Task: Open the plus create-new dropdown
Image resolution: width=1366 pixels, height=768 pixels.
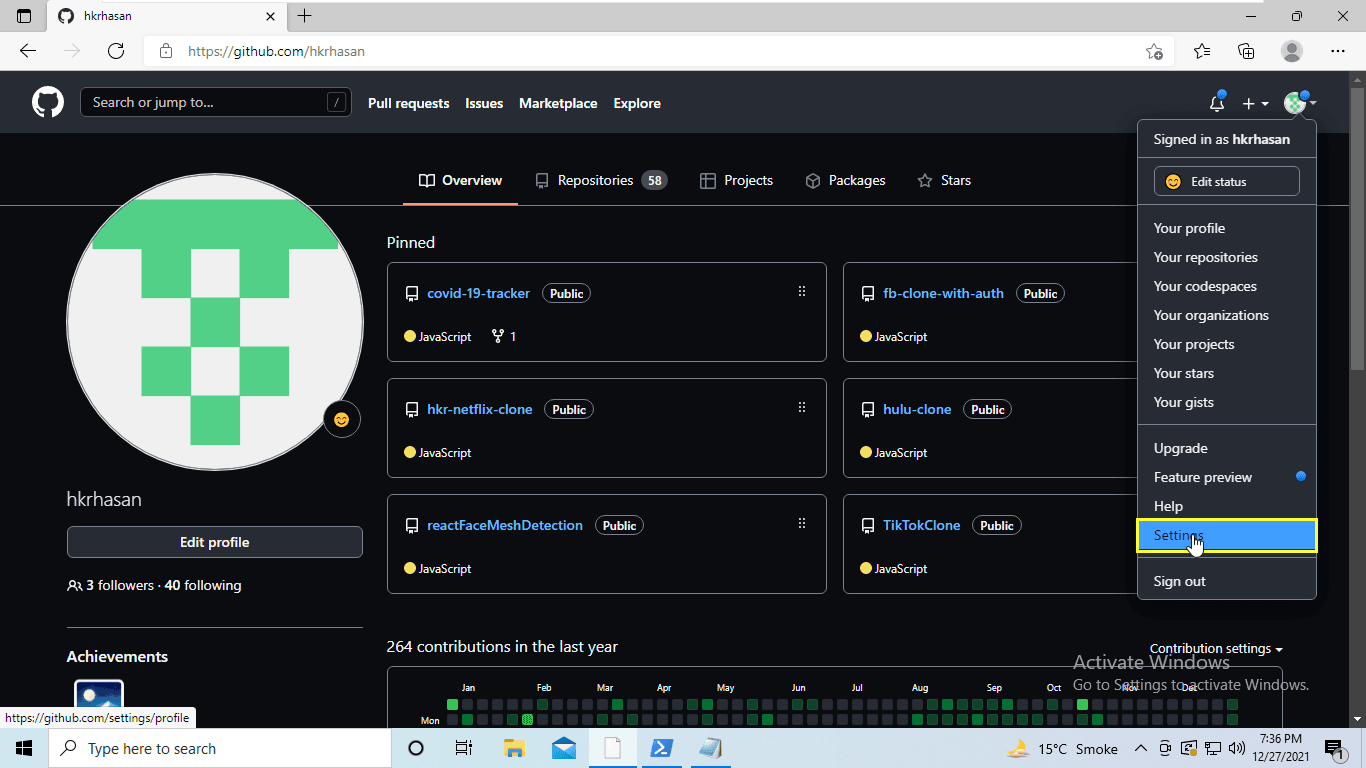Action: tap(1255, 103)
